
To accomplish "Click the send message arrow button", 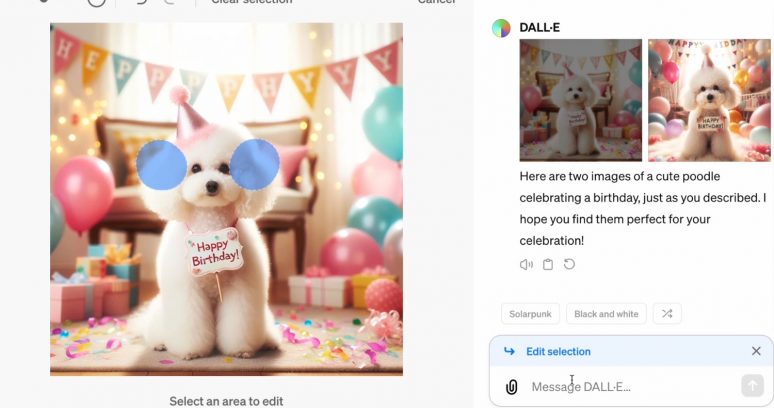I will point(752,386).
